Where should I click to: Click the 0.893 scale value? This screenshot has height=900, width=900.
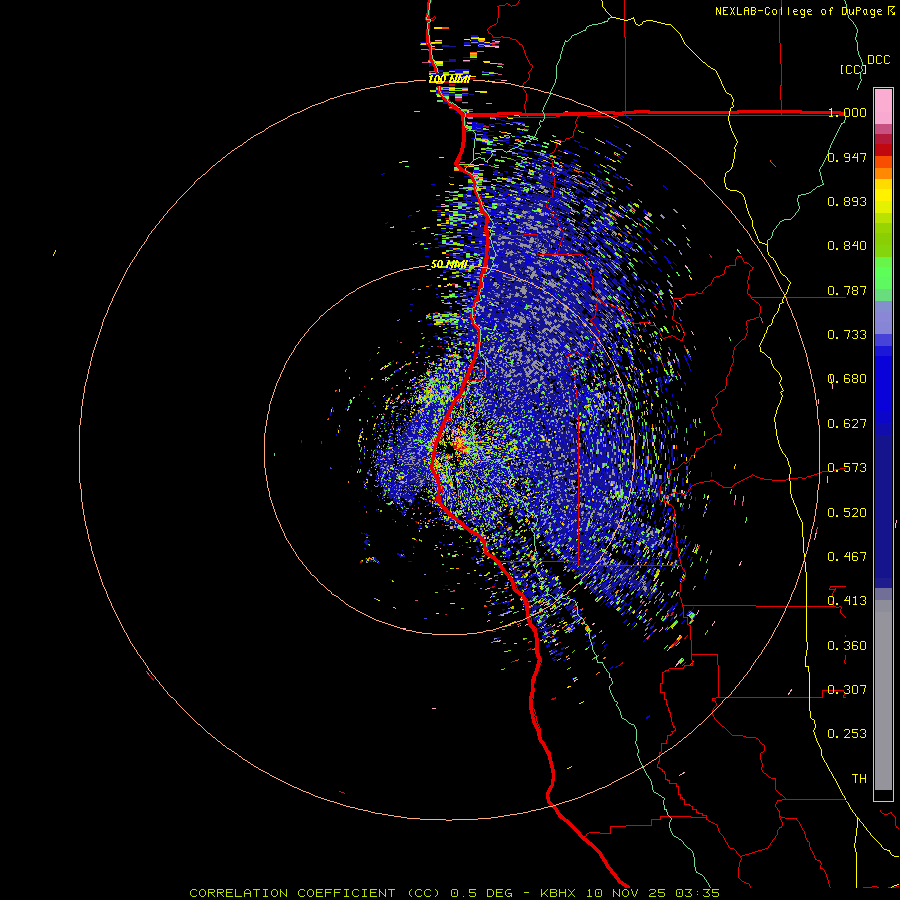(x=847, y=201)
